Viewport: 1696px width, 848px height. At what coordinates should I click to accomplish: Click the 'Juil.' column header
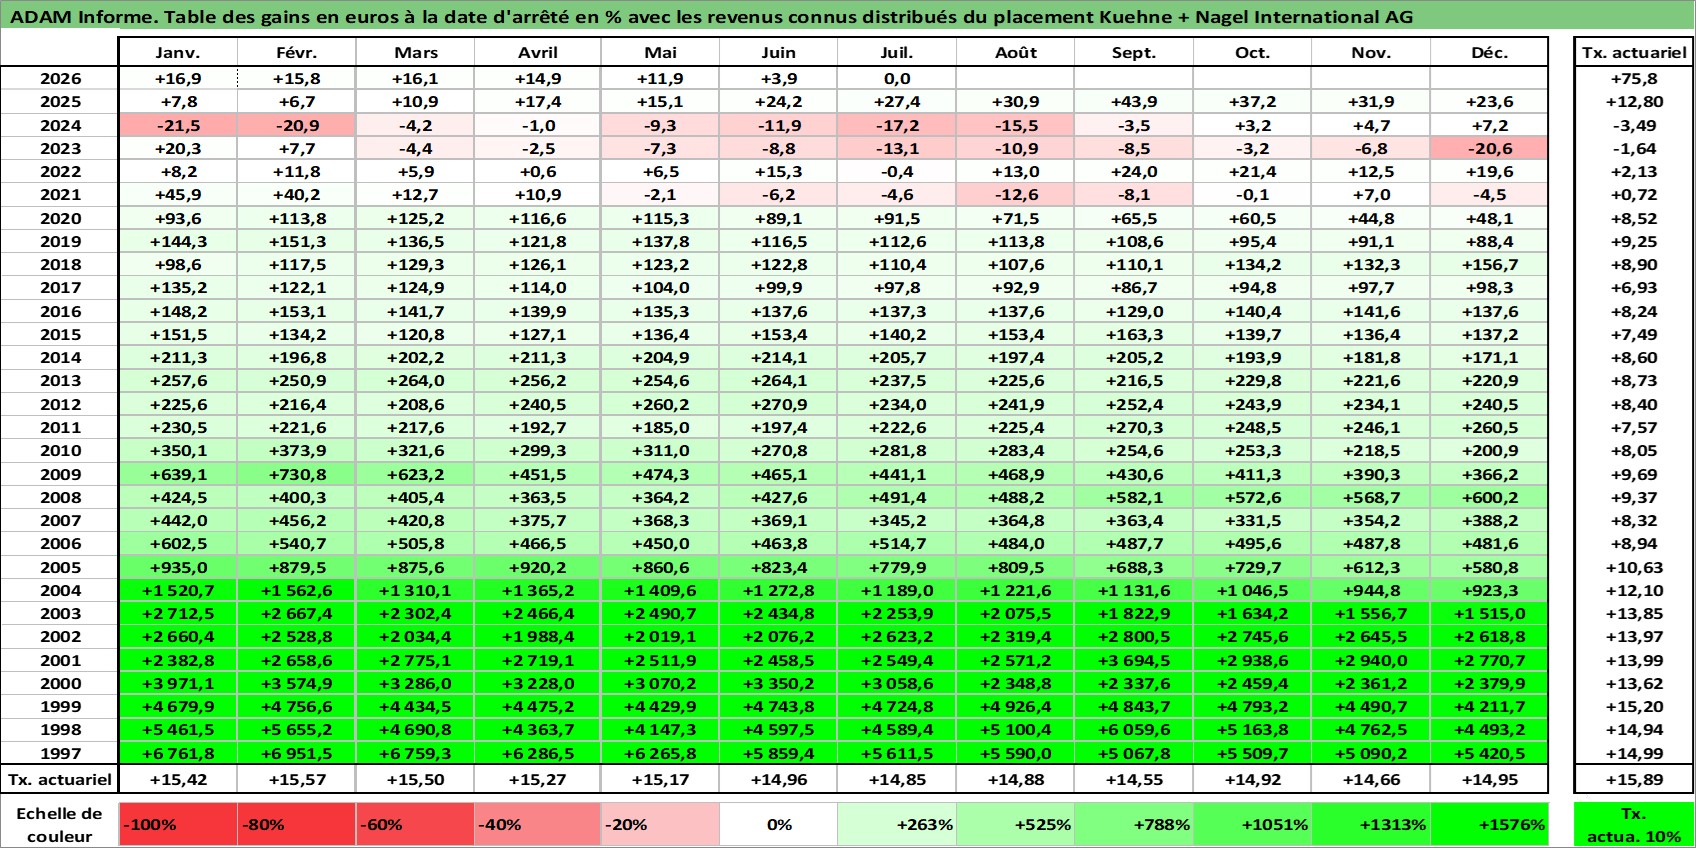897,52
